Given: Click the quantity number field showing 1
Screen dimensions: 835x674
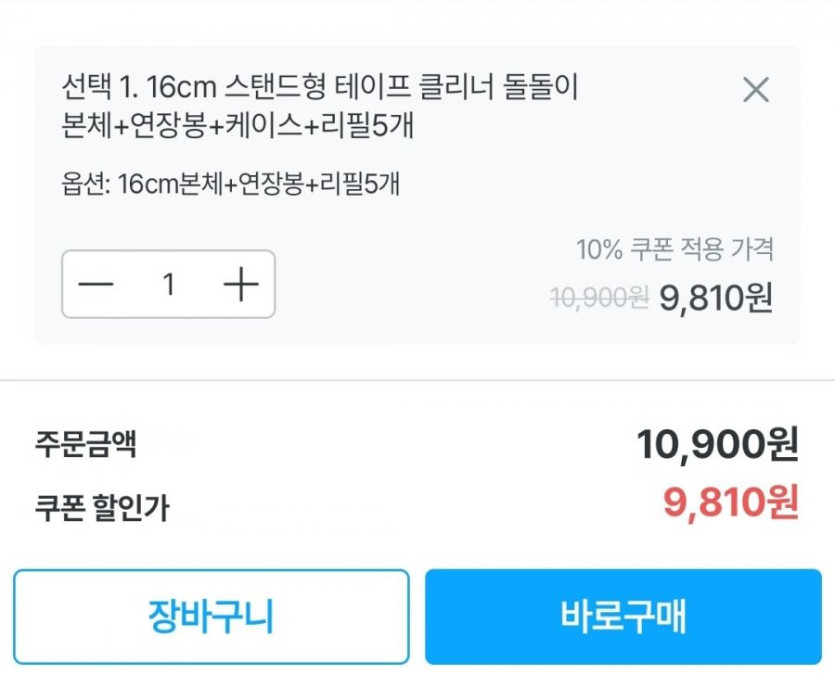Looking at the screenshot, I should pos(169,285).
